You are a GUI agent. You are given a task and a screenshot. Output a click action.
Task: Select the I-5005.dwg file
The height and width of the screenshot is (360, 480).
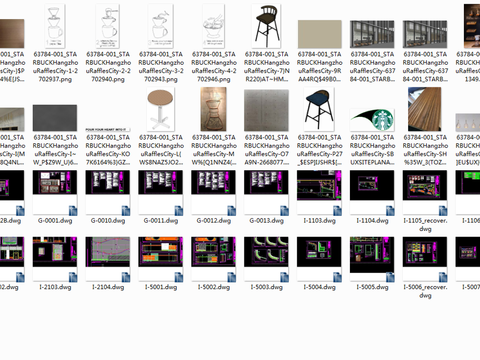pyautogui.click(x=372, y=260)
